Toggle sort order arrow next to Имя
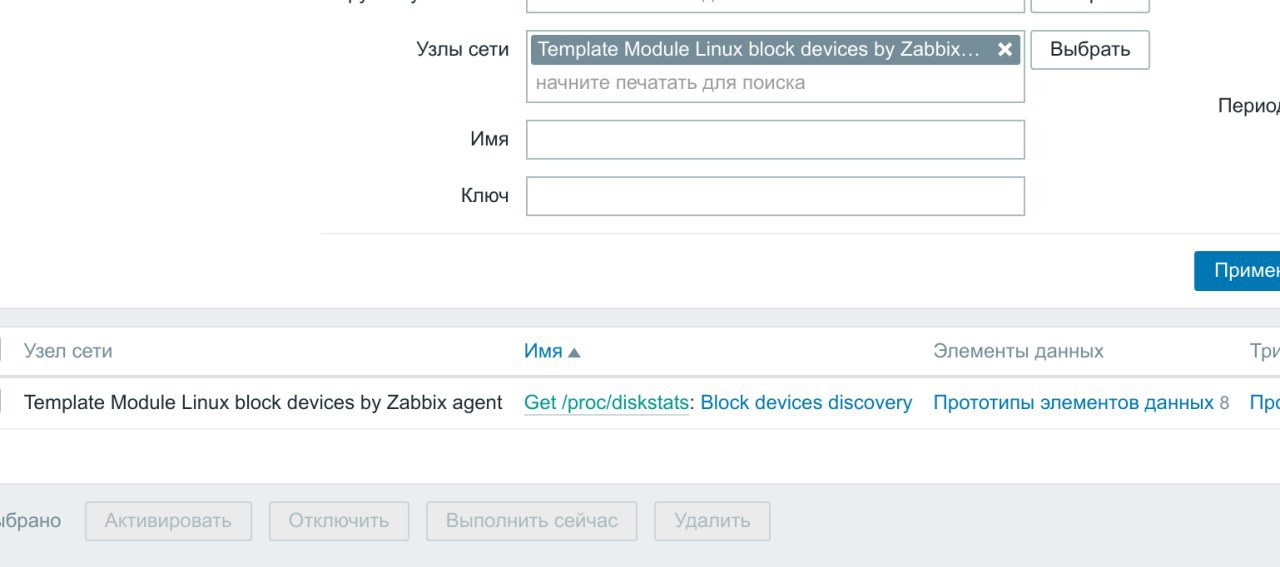 coord(574,352)
